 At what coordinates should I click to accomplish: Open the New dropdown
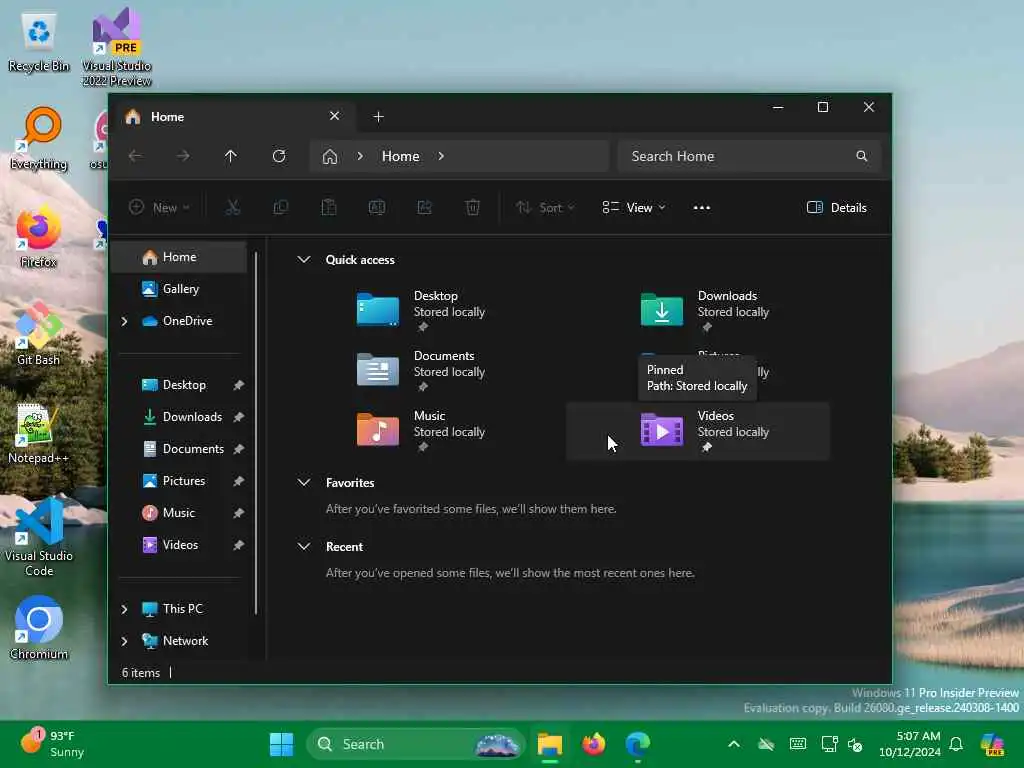(x=159, y=208)
